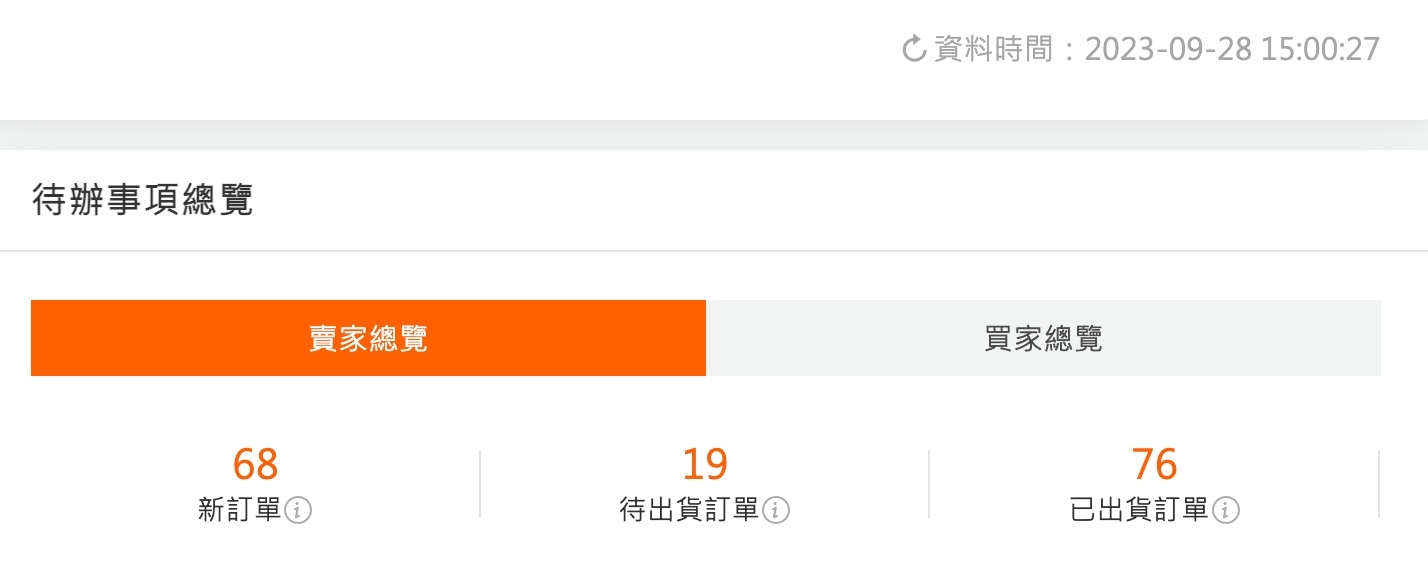Switch to the 買家總覽 tab
Viewport: 1428px width, 584px height.
(1043, 338)
